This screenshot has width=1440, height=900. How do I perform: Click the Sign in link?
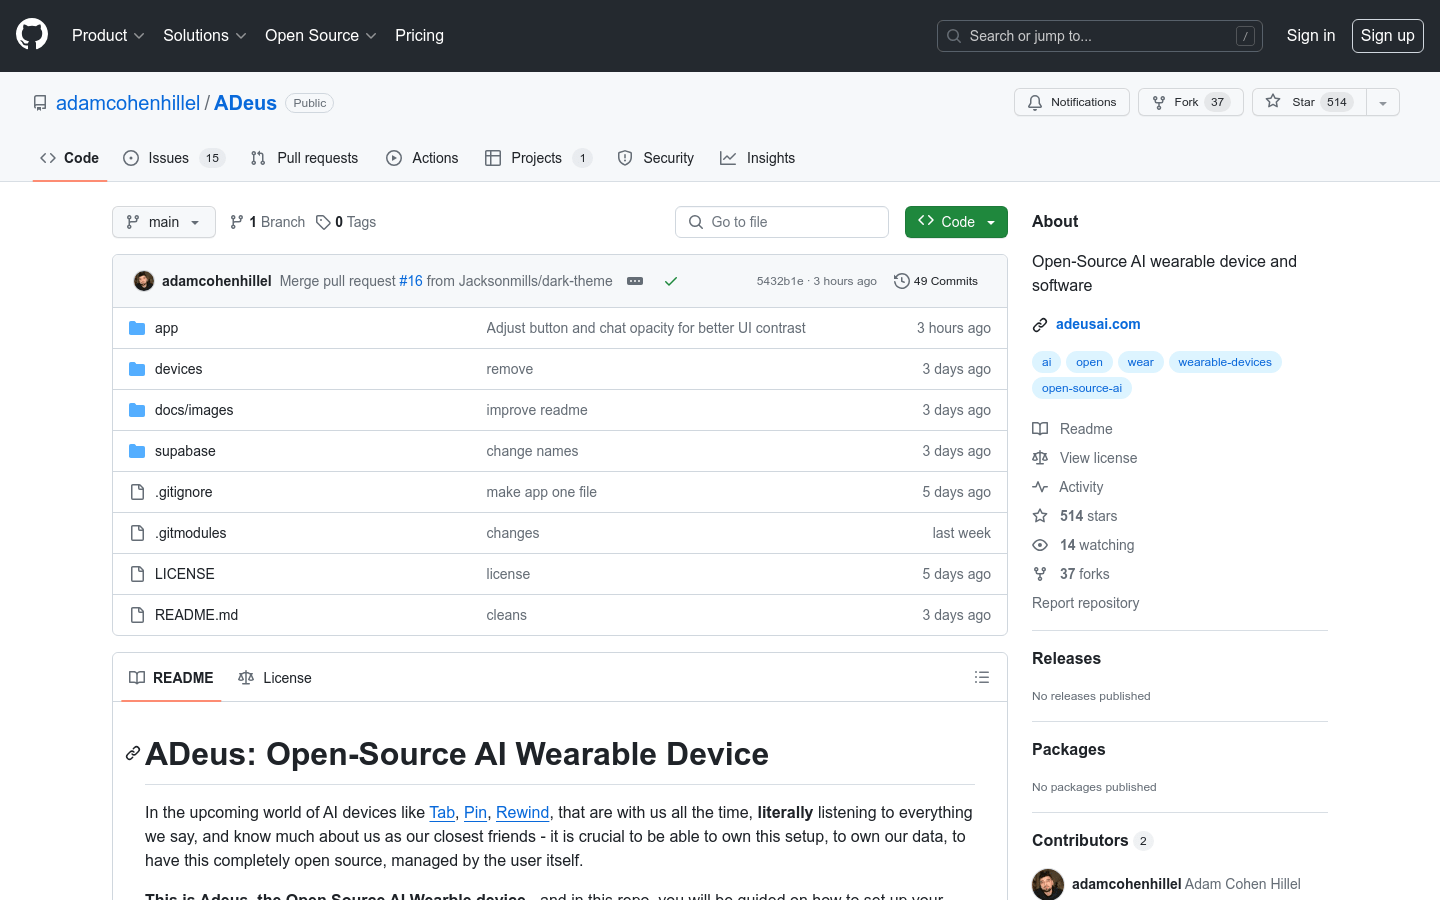click(1311, 35)
